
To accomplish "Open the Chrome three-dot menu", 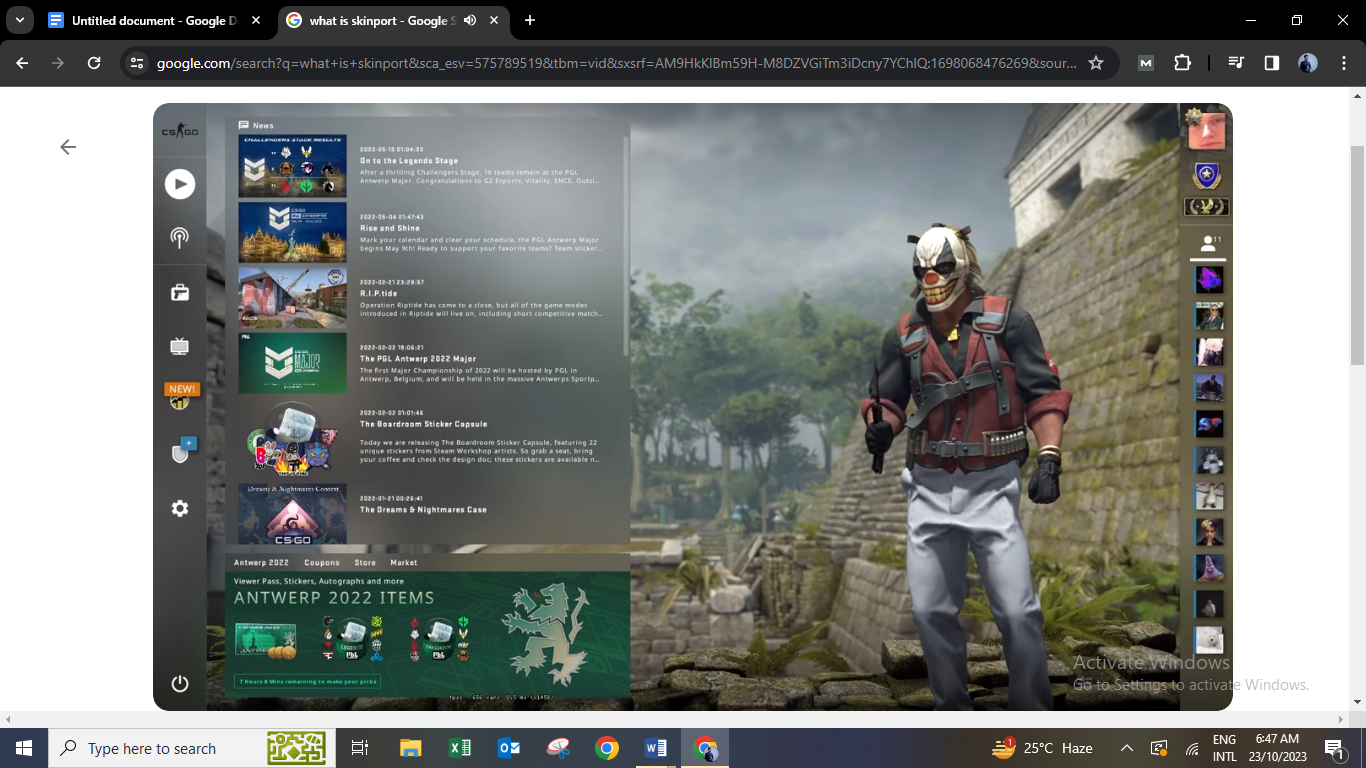I will [x=1342, y=63].
